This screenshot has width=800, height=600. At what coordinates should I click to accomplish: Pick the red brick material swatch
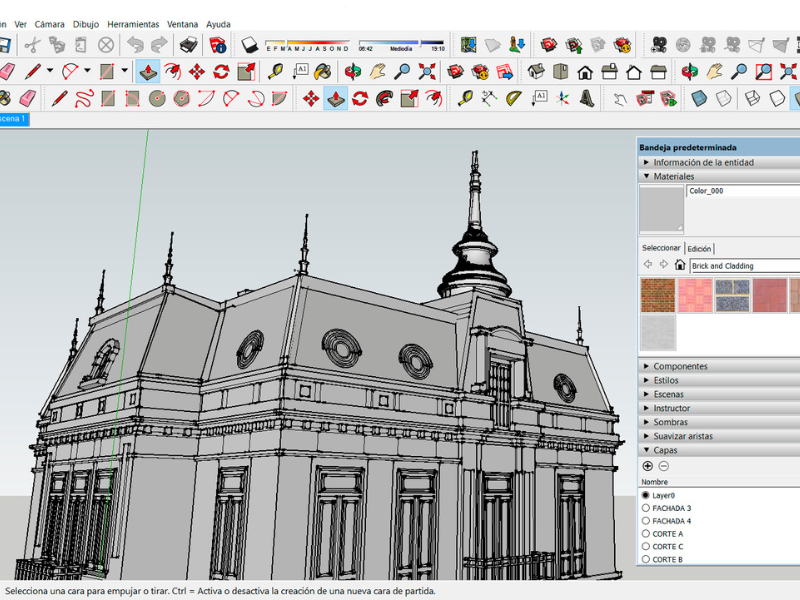657,295
